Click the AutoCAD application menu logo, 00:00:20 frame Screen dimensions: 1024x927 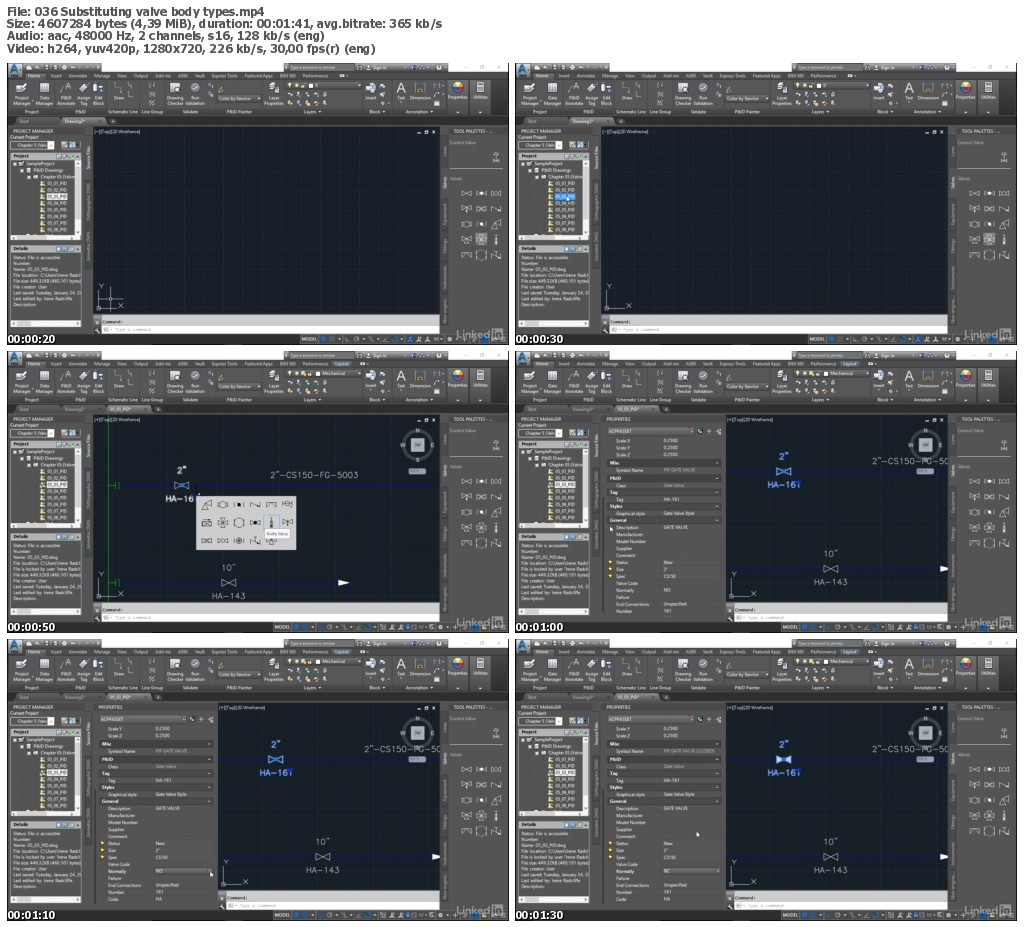[16, 71]
